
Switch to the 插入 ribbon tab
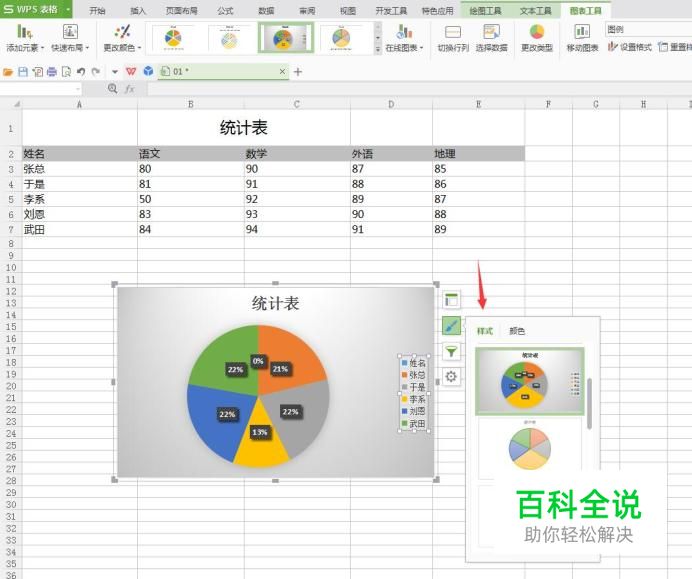138,11
